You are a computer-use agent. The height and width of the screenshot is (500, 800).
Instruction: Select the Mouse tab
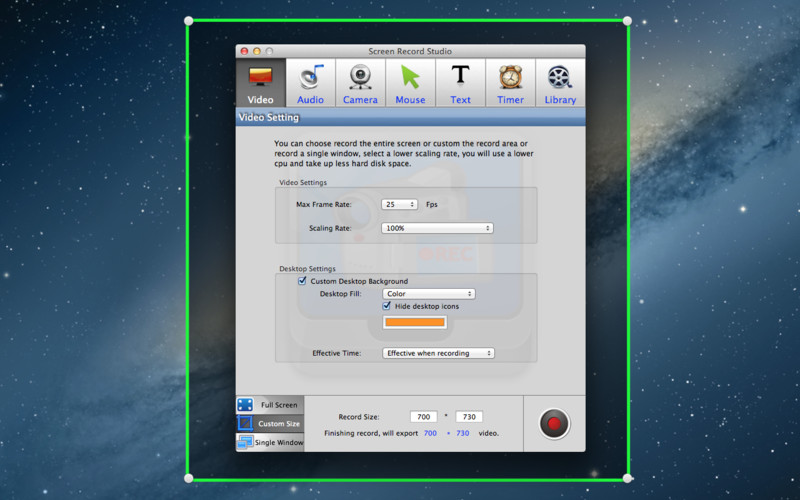coord(410,83)
